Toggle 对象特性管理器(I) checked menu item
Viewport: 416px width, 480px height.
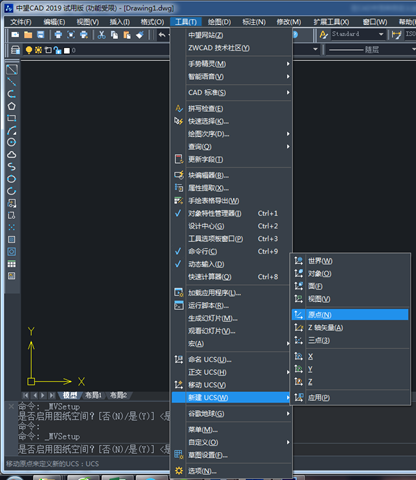(x=231, y=213)
